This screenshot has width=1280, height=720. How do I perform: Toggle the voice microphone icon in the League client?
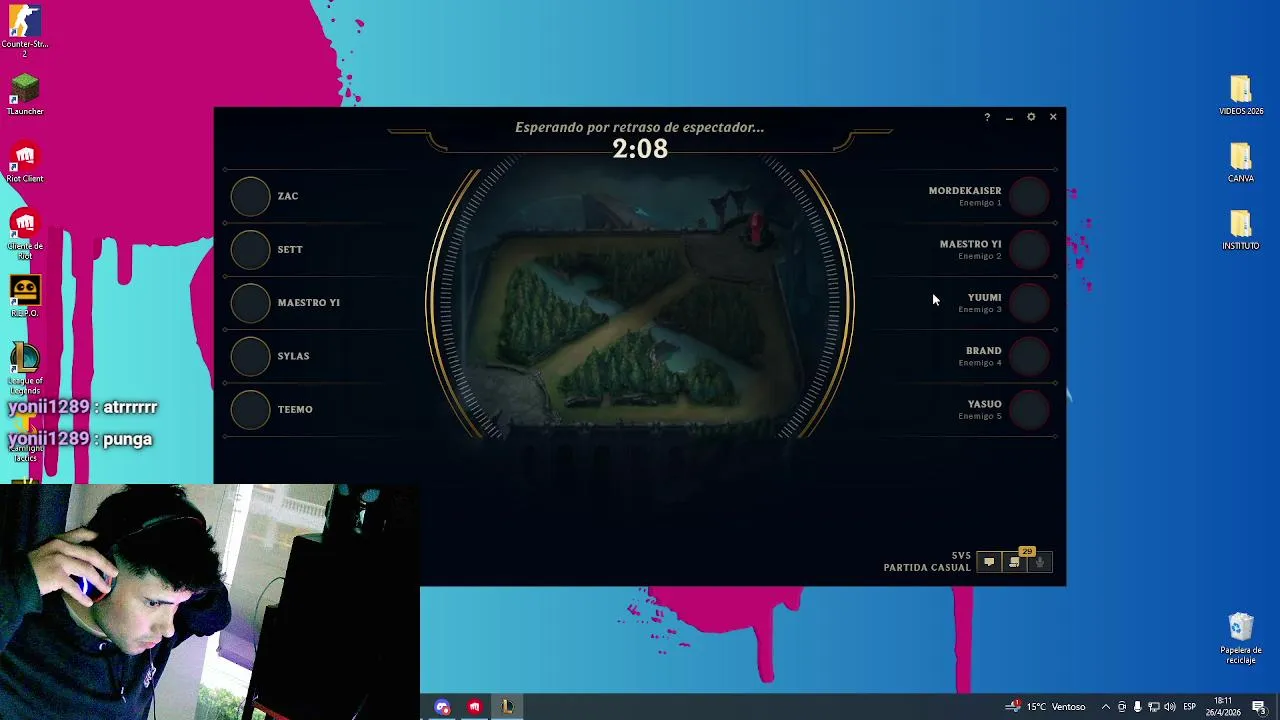(x=1040, y=562)
